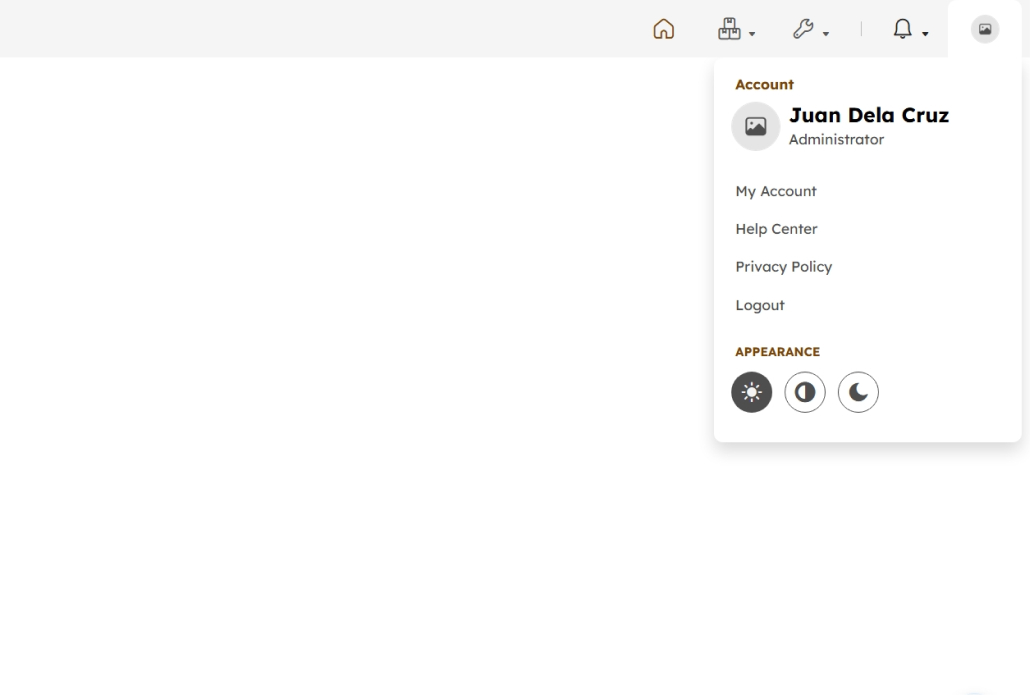Expand the notifications bell dropdown arrow
Image resolution: width=1030 pixels, height=695 pixels.
[x=925, y=34]
